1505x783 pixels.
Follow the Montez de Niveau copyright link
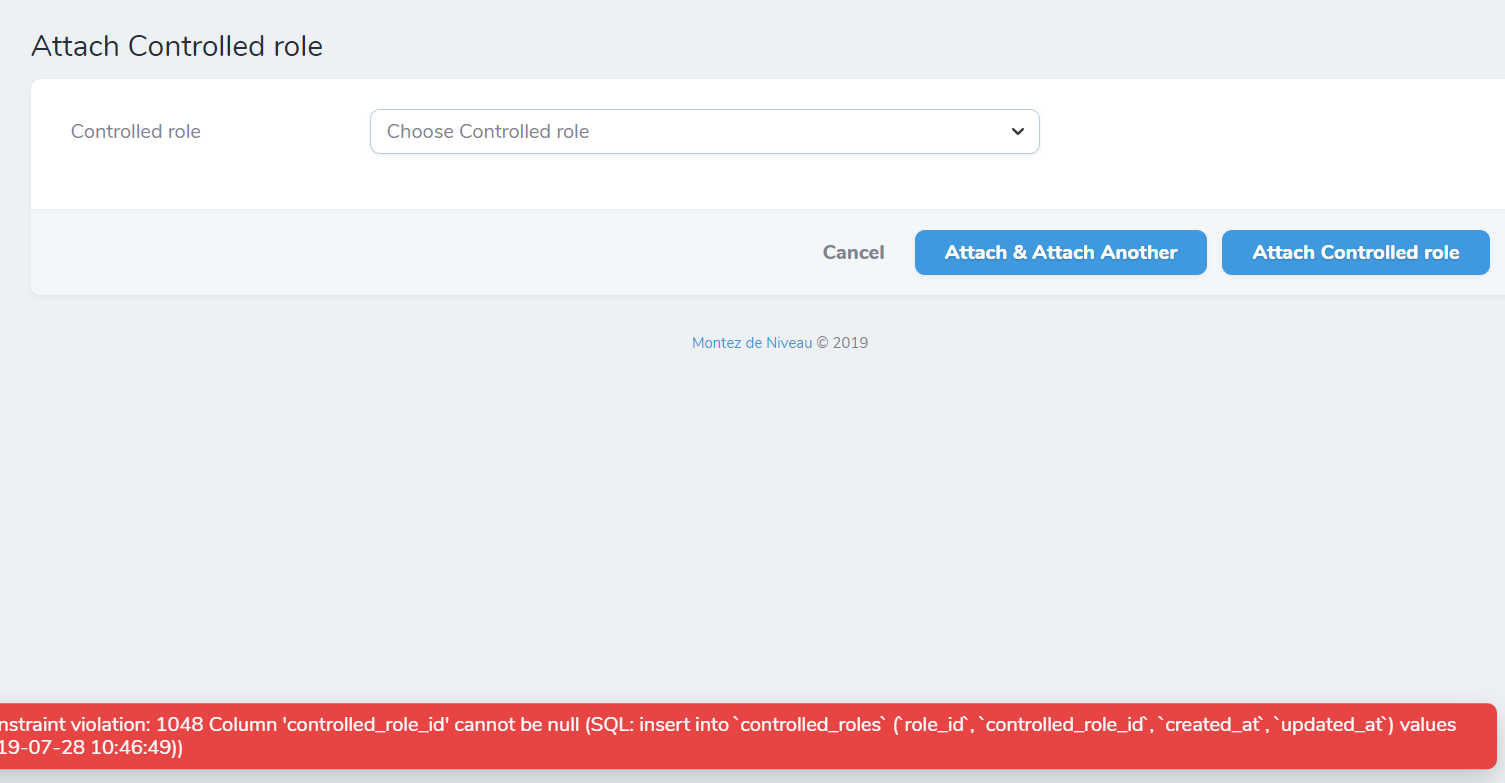752,342
